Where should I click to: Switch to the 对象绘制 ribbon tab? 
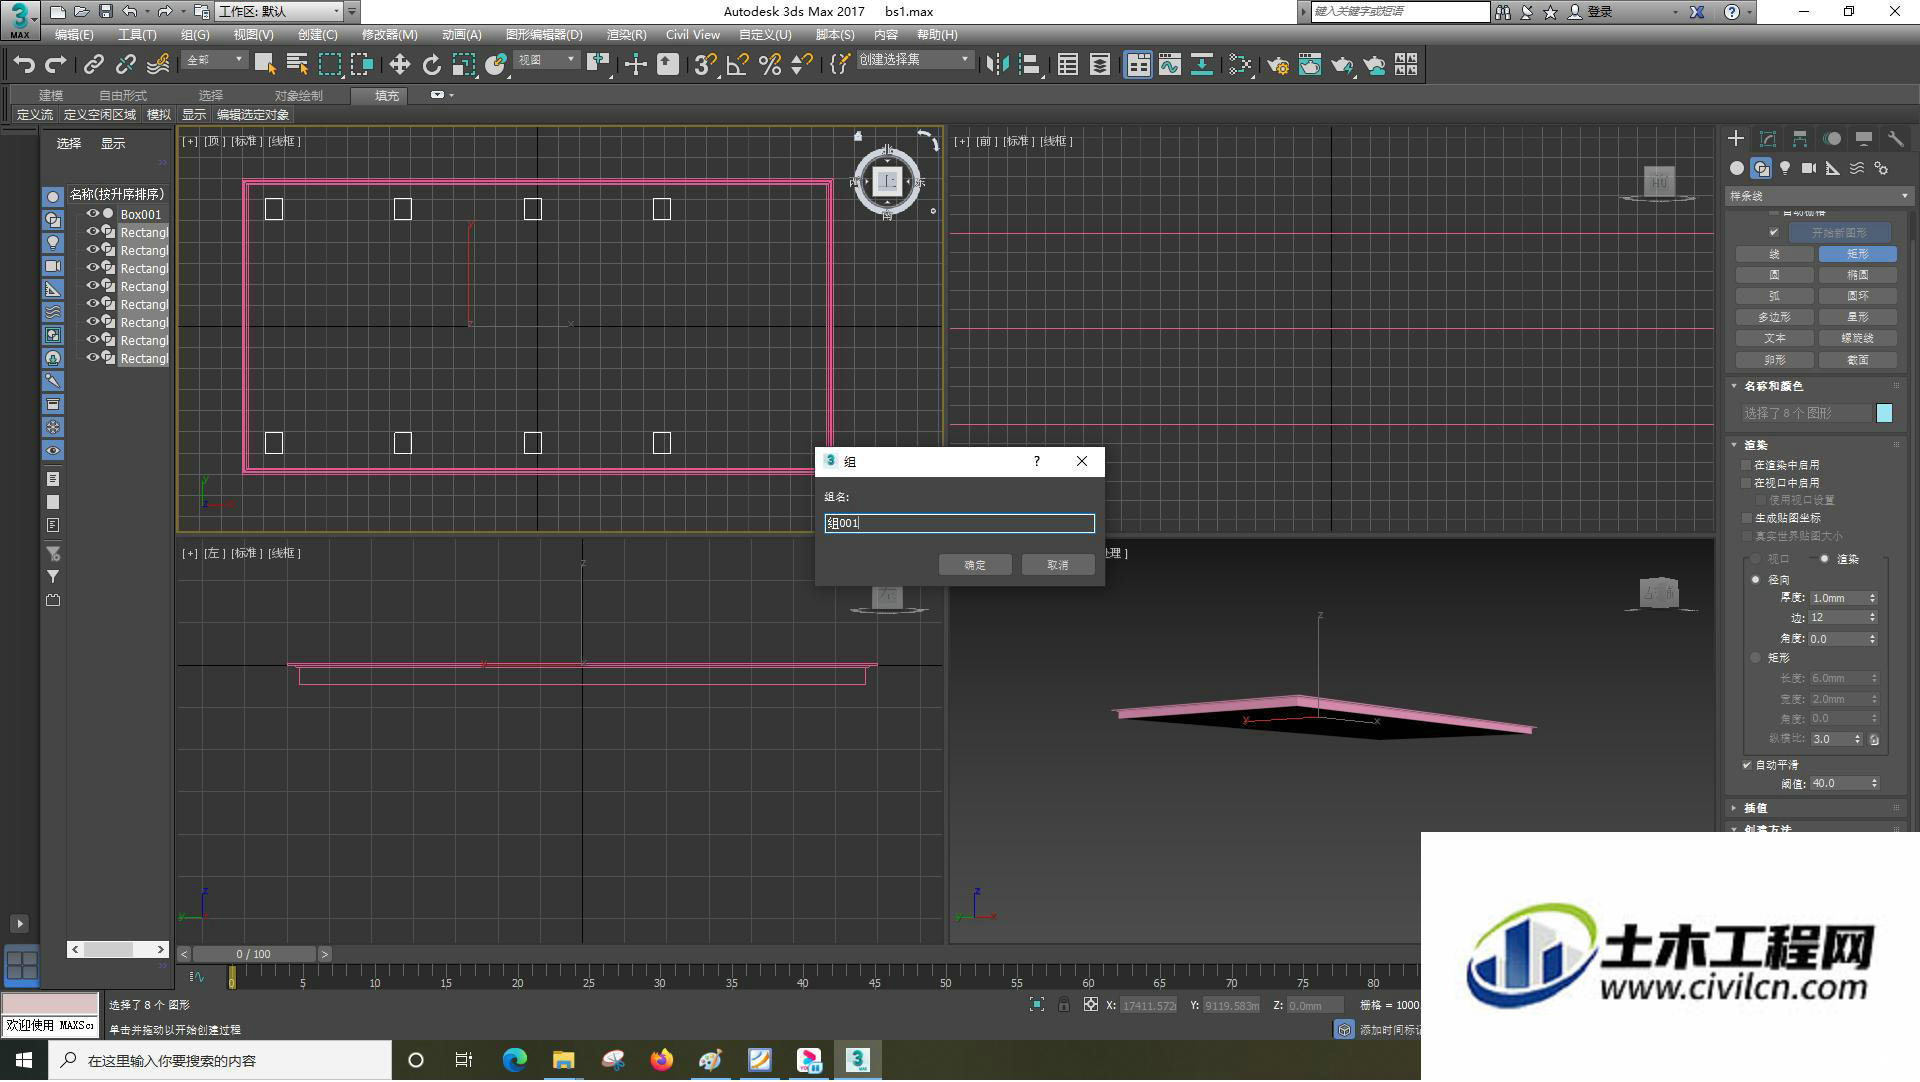click(298, 95)
